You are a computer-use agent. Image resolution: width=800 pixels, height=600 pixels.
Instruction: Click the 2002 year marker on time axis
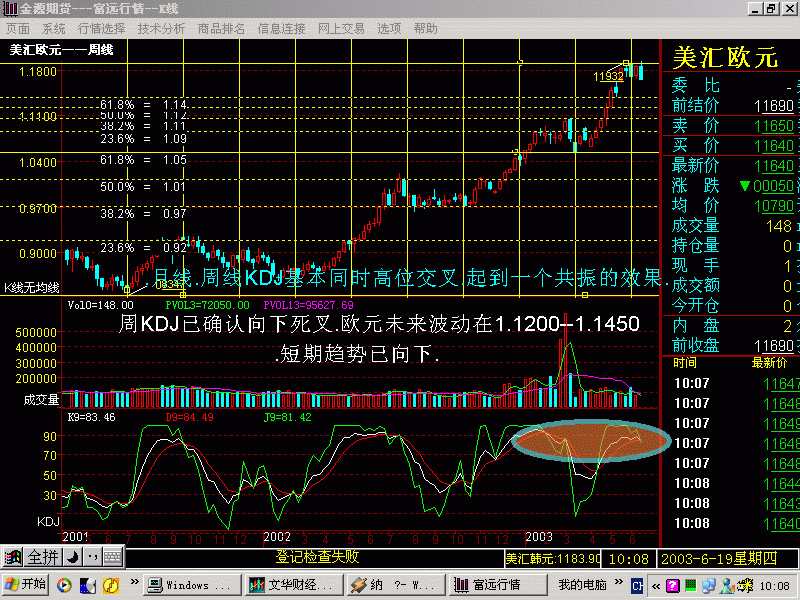[x=277, y=537]
